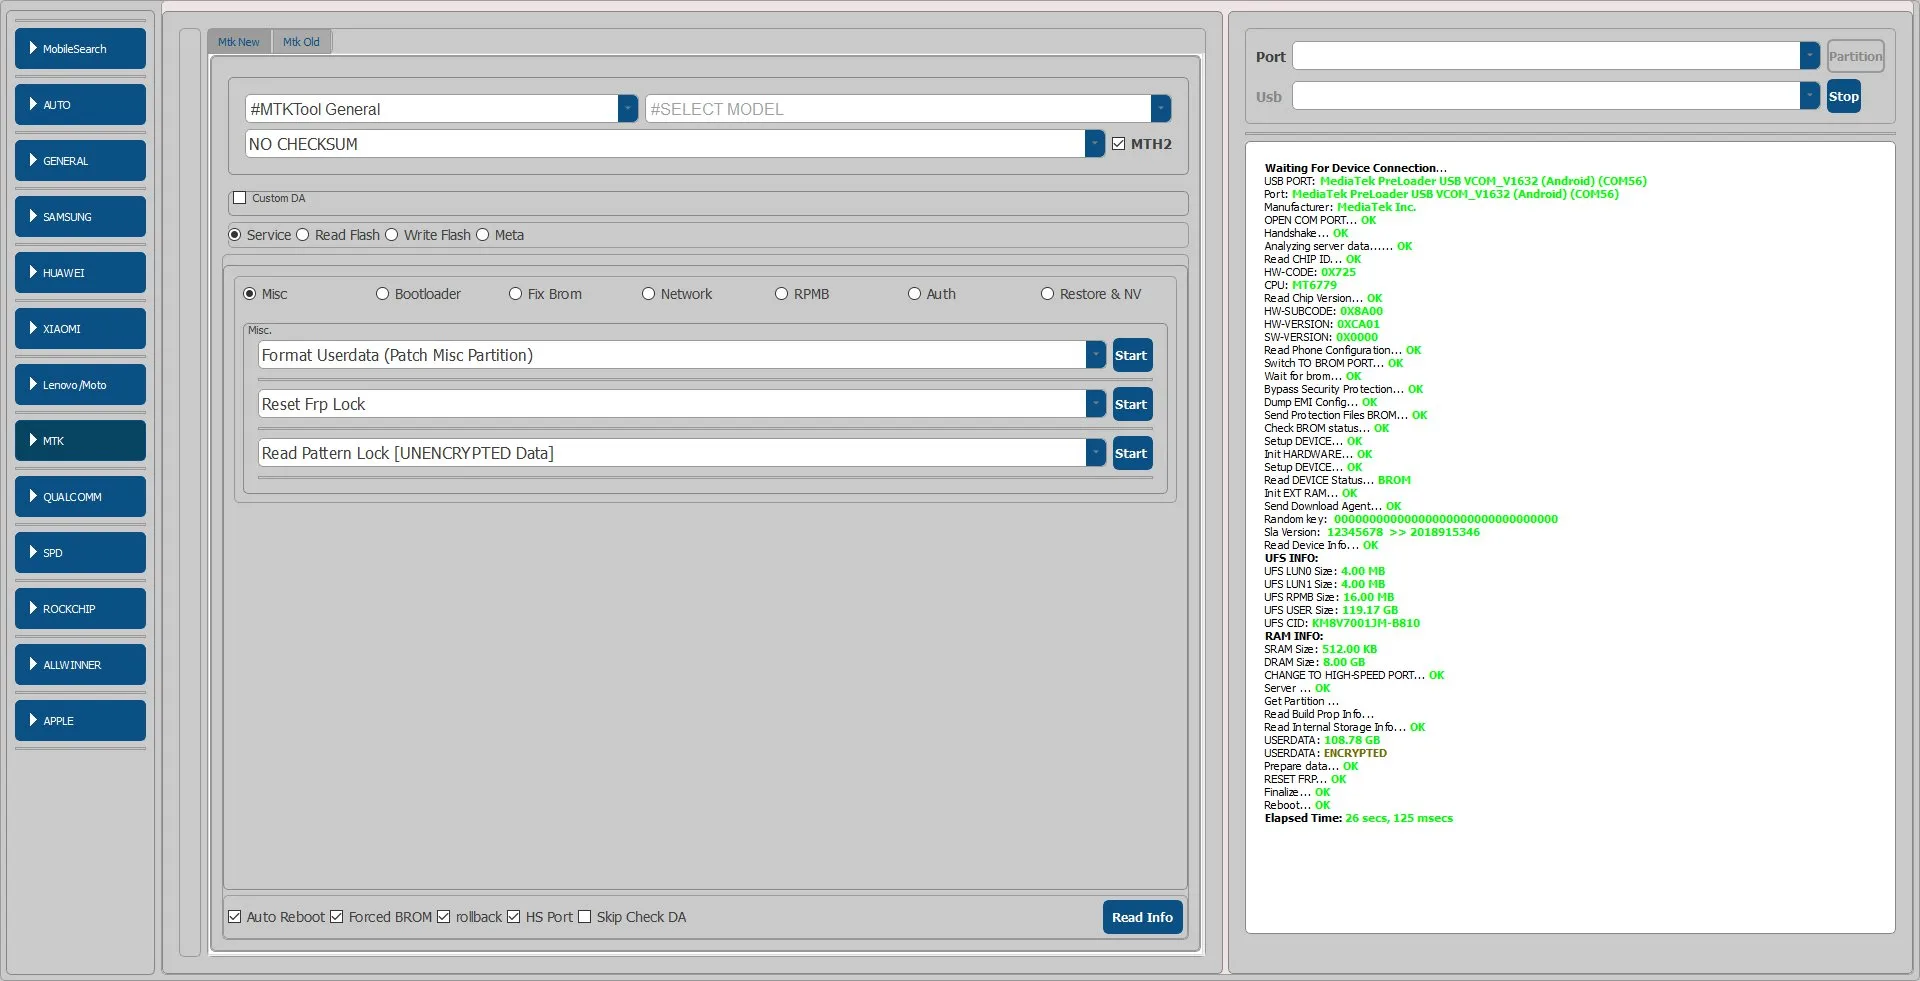Switch to the Mtk Old tab

click(301, 42)
